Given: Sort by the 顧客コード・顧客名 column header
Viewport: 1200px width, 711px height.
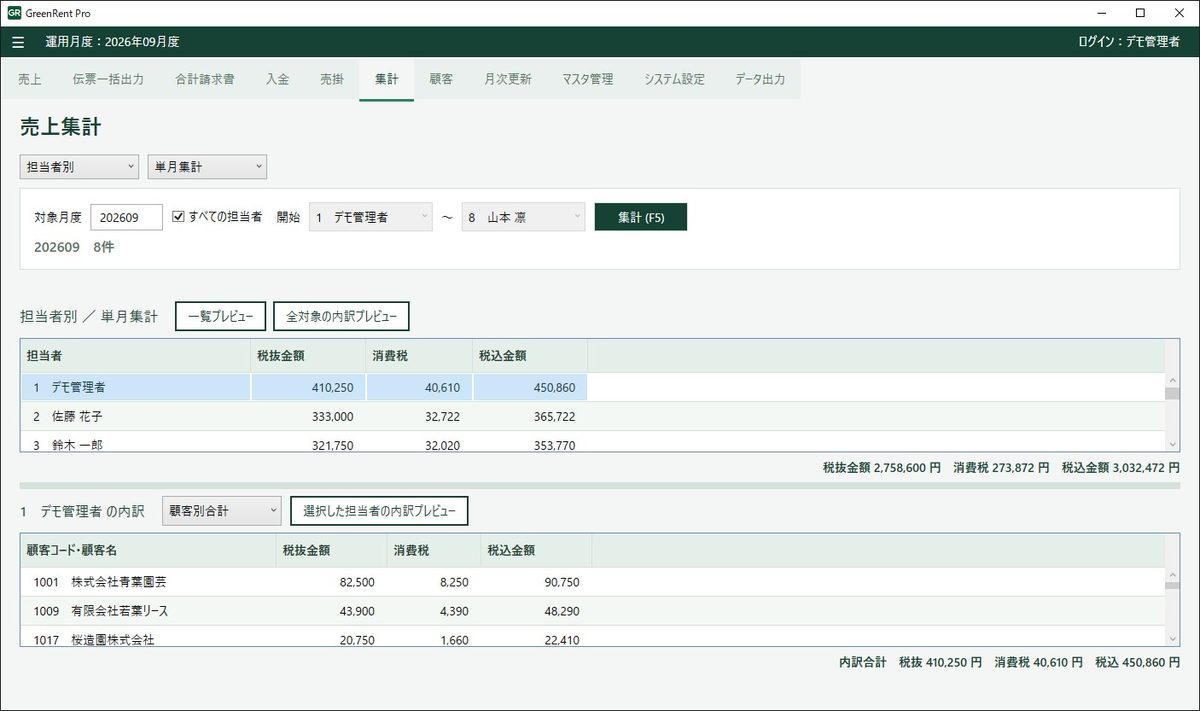Looking at the screenshot, I should [x=148, y=549].
